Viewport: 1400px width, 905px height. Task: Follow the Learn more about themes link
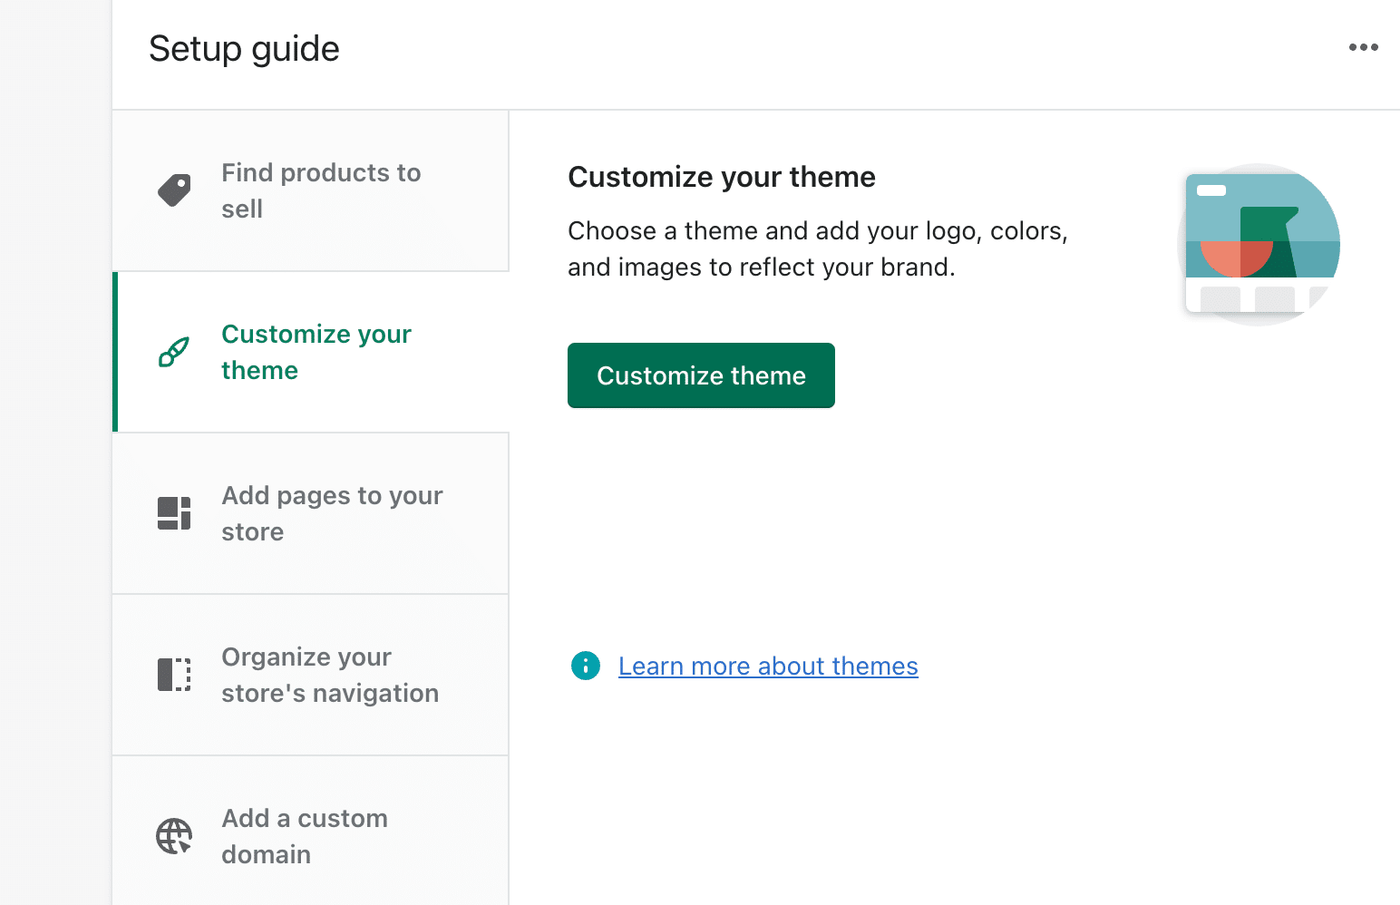[768, 666]
